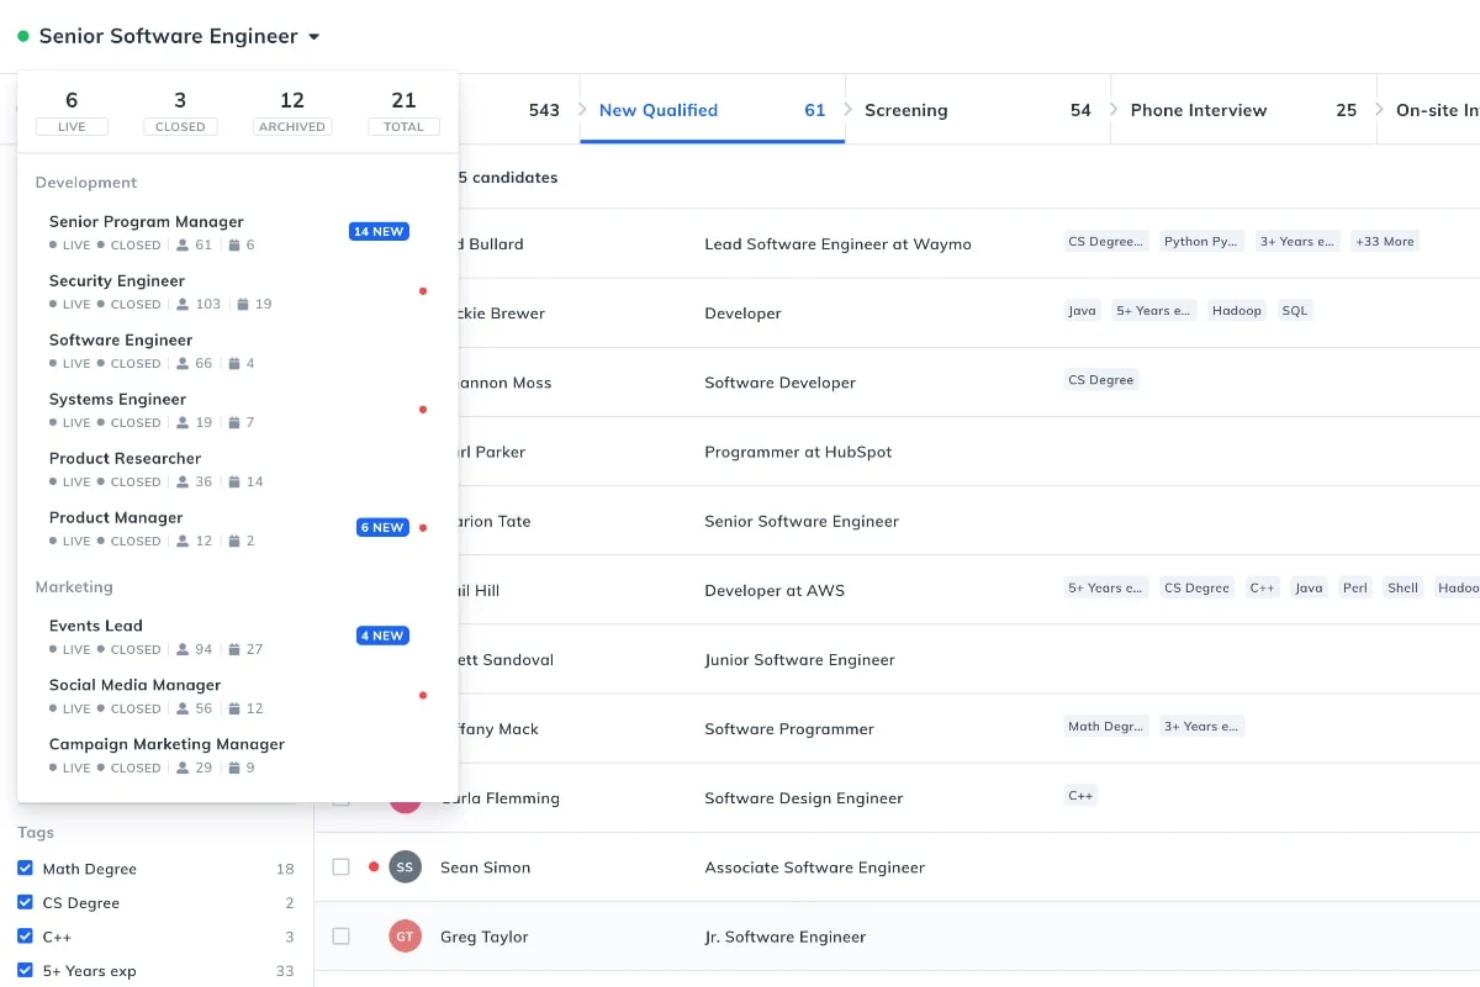Click Sean Simon's avatar circle
The image size is (1480, 987).
[405, 867]
